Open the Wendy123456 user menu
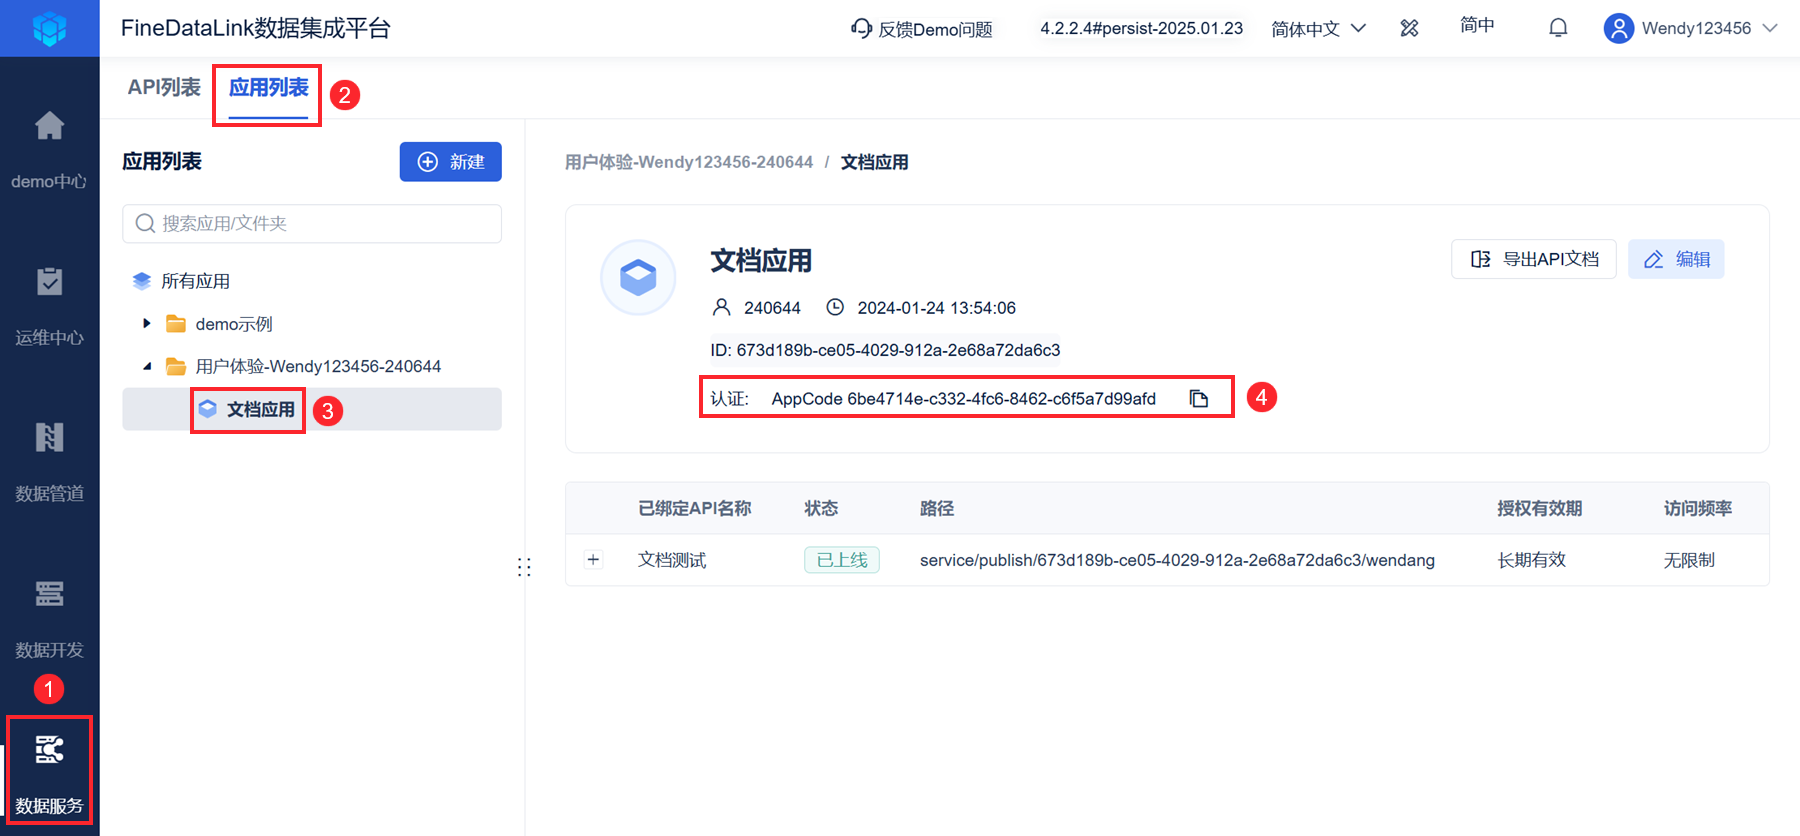The height and width of the screenshot is (836, 1800). 1691,28
